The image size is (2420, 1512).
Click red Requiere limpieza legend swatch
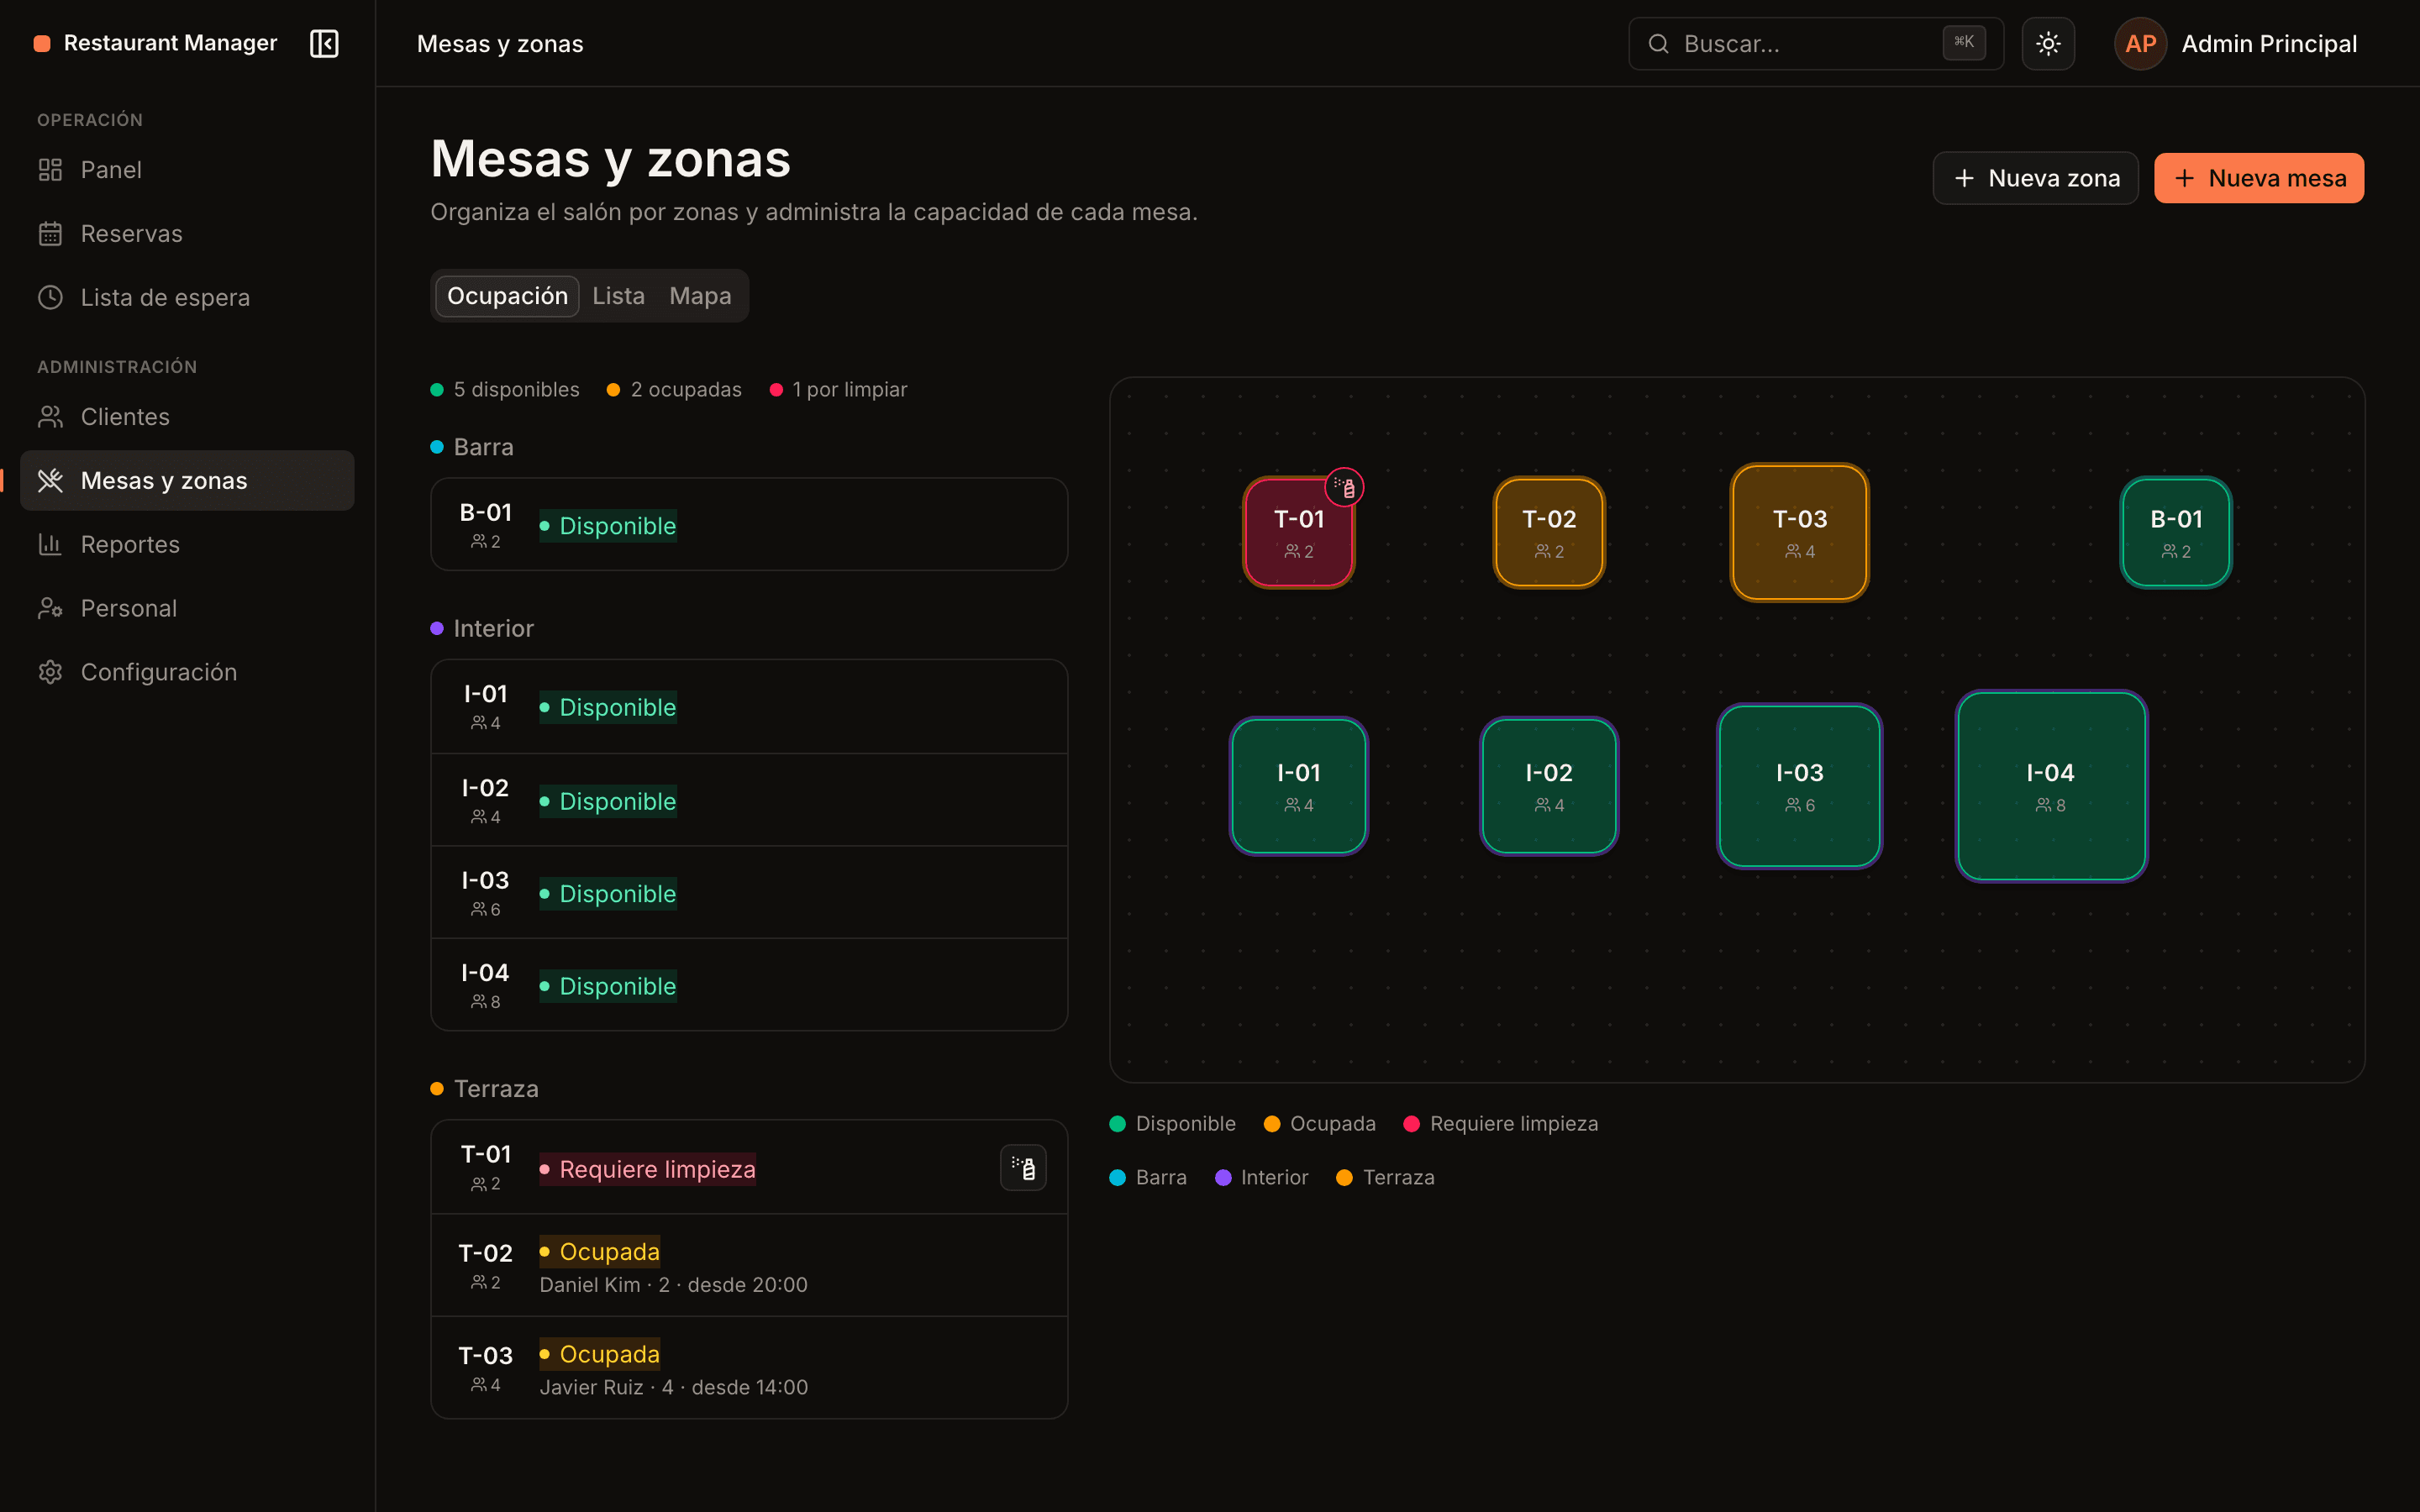[x=1412, y=1124]
